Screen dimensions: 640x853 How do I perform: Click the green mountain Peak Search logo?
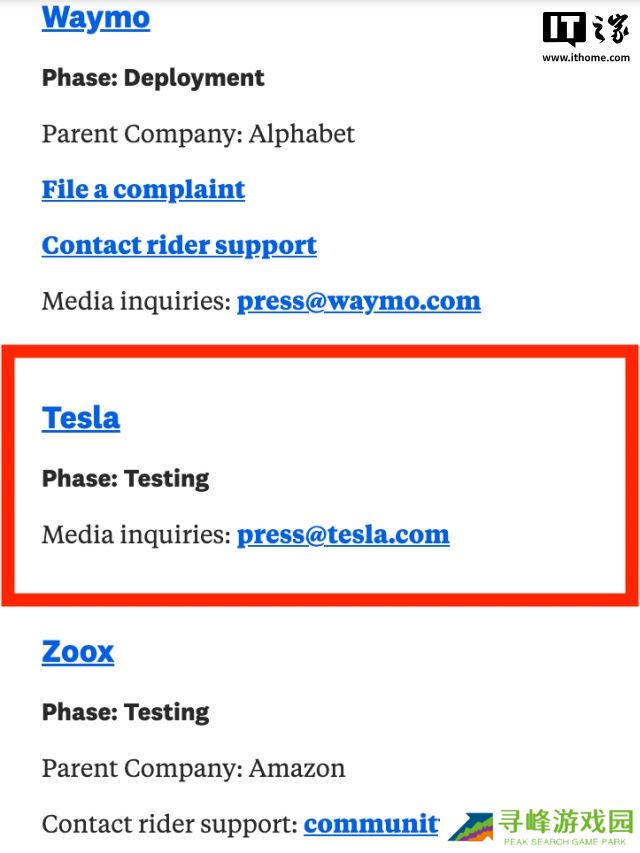pos(469,827)
